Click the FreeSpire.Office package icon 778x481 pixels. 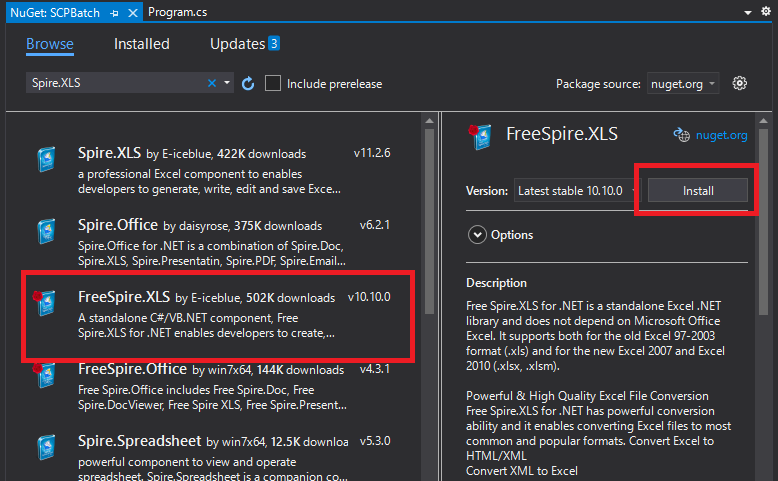[x=45, y=375]
